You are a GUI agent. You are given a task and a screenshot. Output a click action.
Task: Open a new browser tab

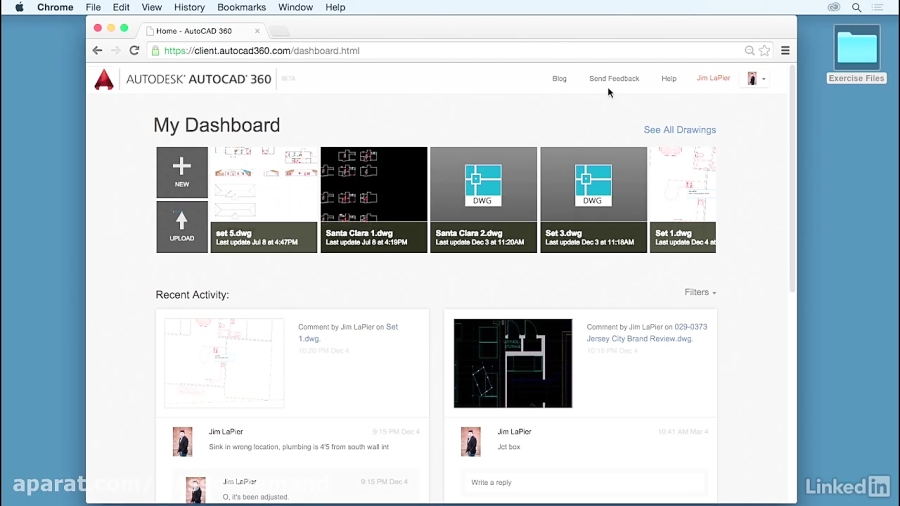coord(280,31)
